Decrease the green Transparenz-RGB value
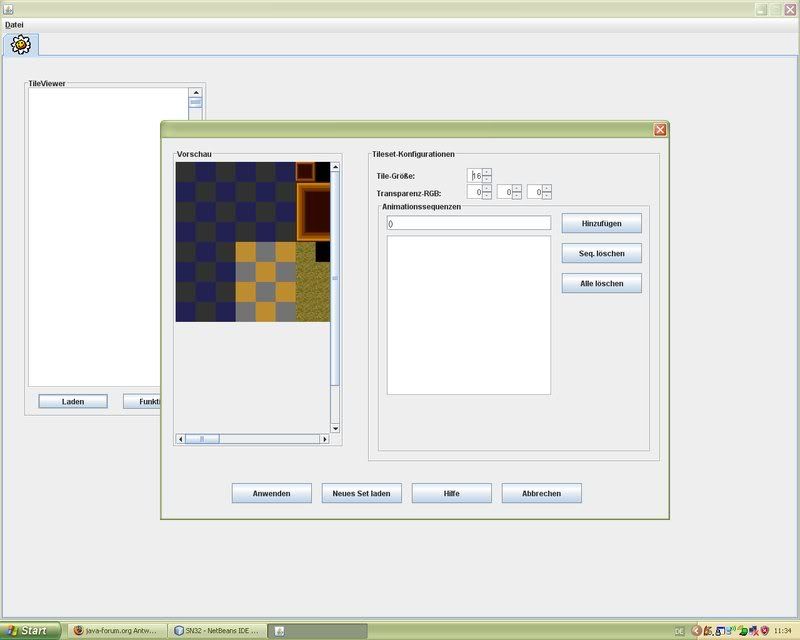The width and height of the screenshot is (800, 640). coord(517,195)
